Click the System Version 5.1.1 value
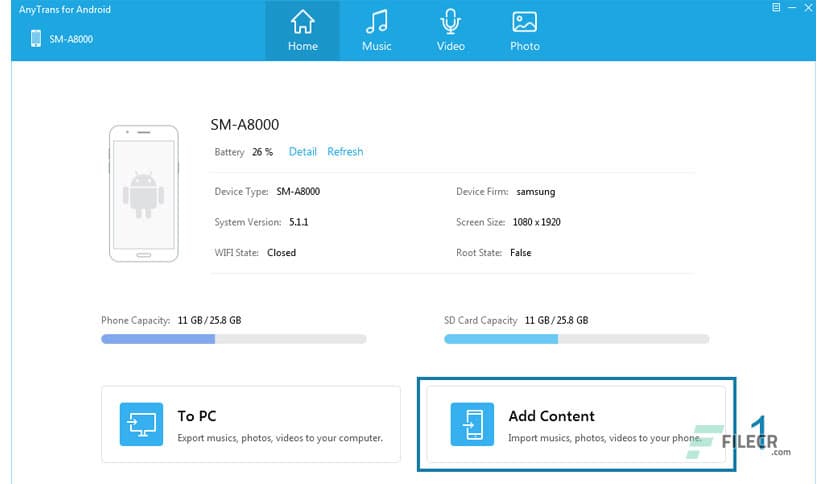Viewport: 836px width, 484px height. [299, 222]
